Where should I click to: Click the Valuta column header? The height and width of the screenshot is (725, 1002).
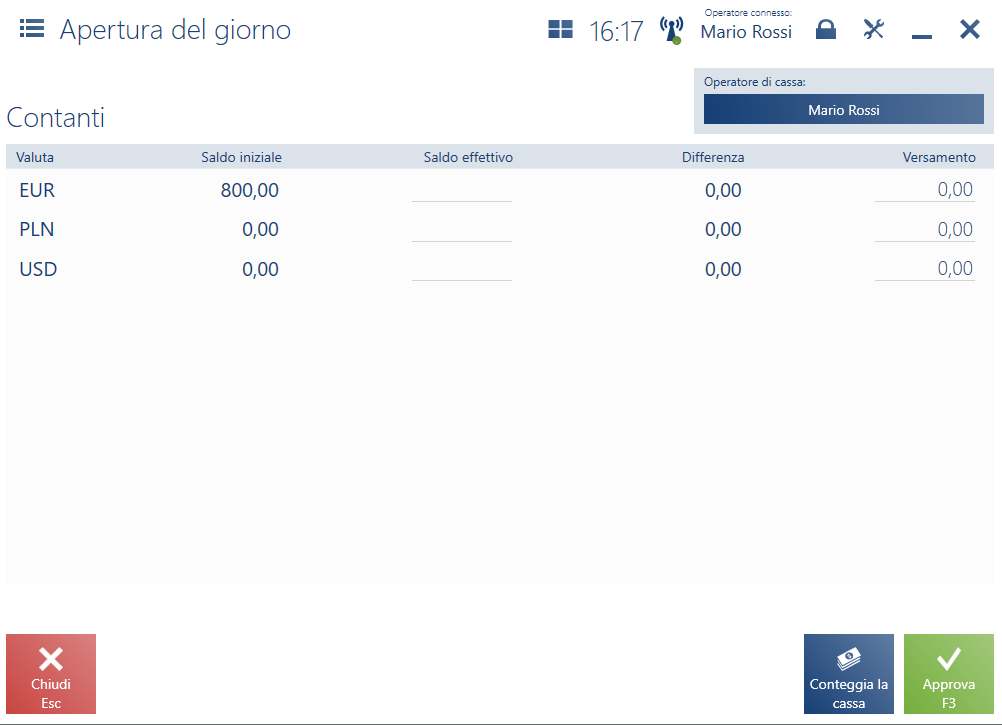35,157
